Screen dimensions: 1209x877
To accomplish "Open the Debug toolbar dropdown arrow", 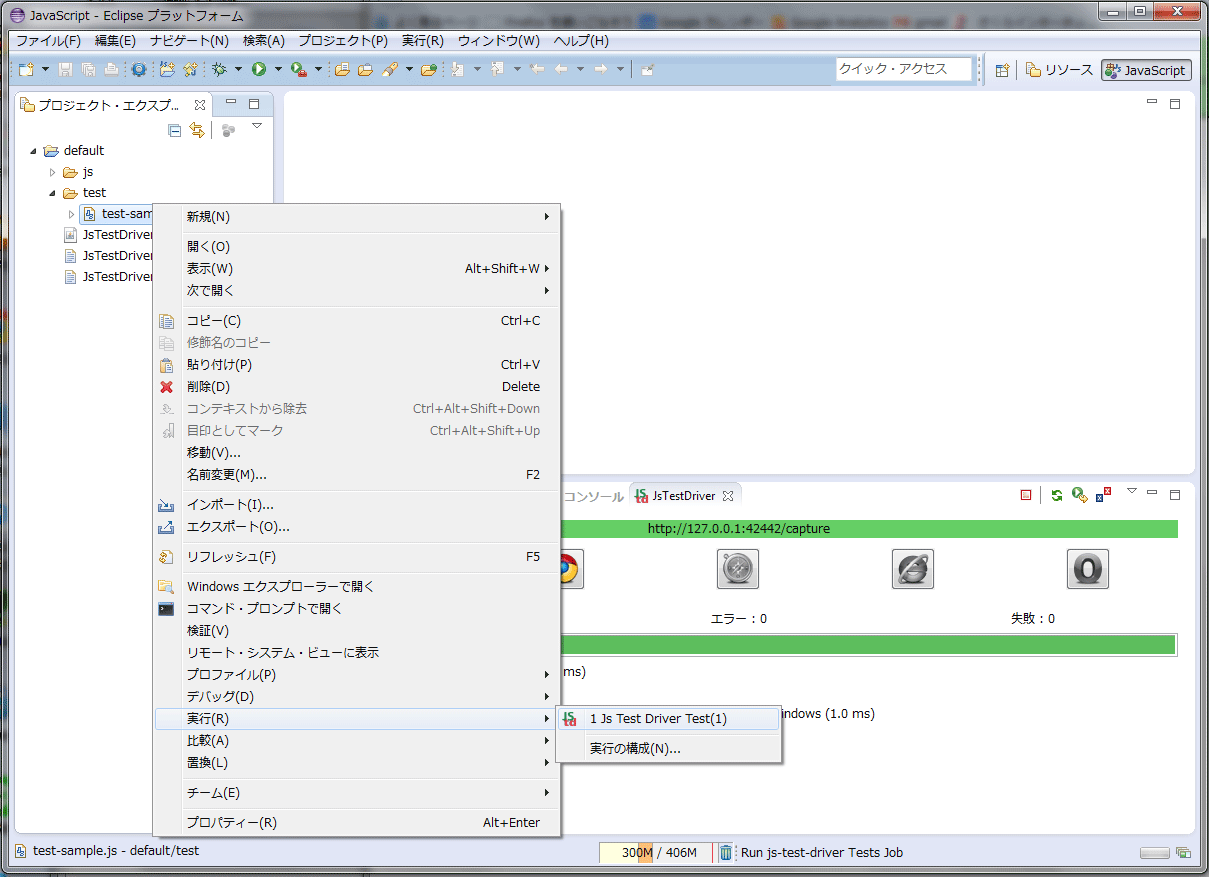I will pos(238,69).
